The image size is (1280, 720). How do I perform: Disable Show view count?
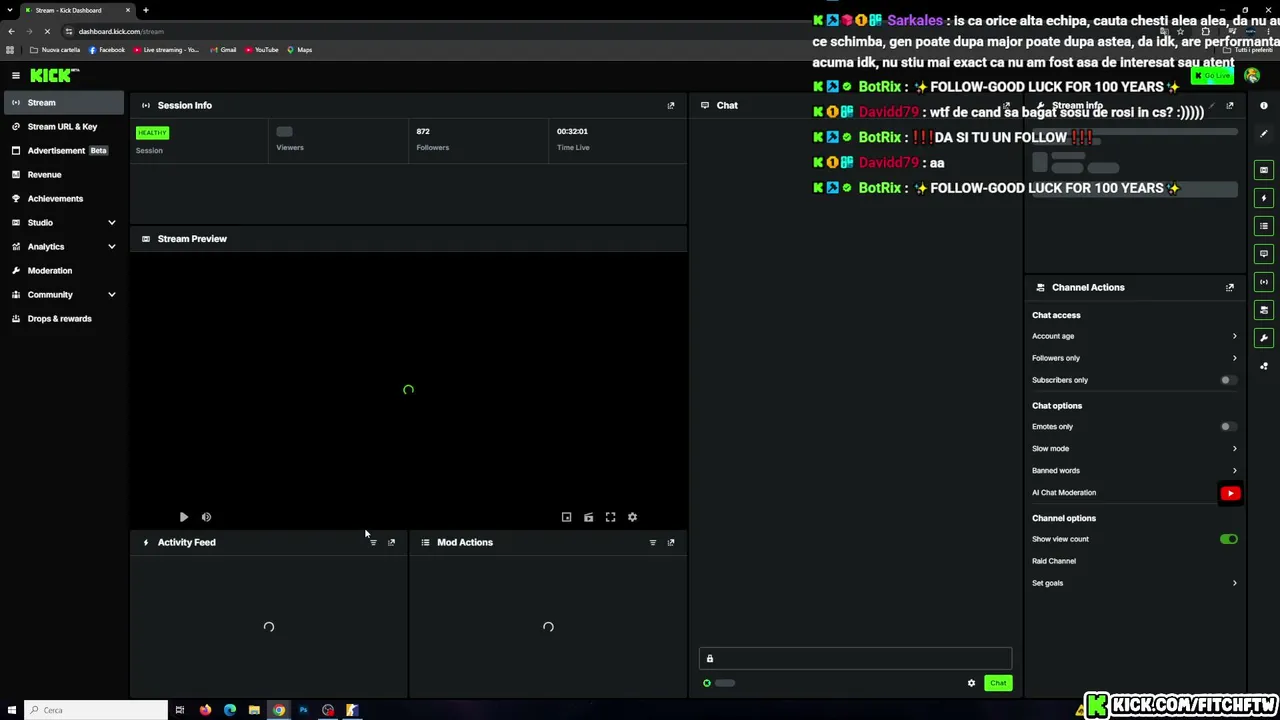click(1229, 539)
